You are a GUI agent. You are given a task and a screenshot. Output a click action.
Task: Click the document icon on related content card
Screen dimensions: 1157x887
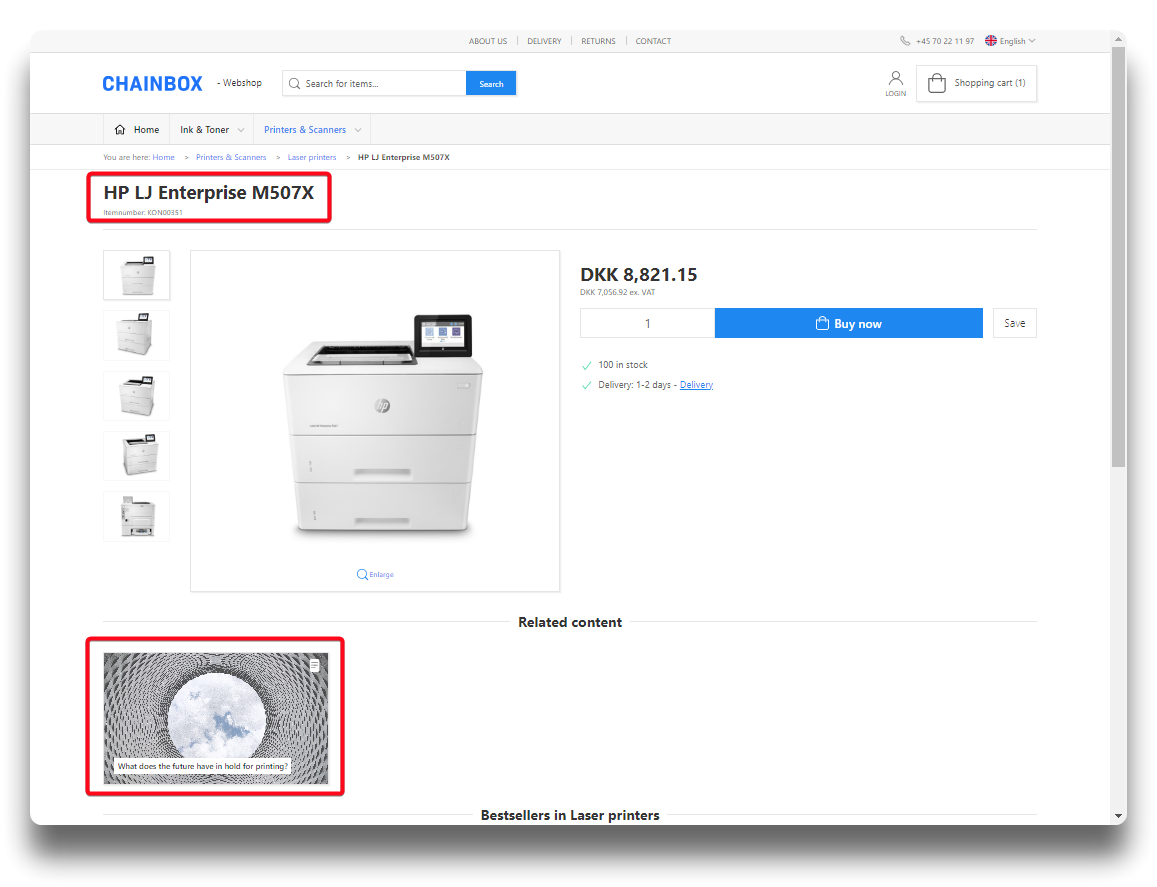coord(314,665)
